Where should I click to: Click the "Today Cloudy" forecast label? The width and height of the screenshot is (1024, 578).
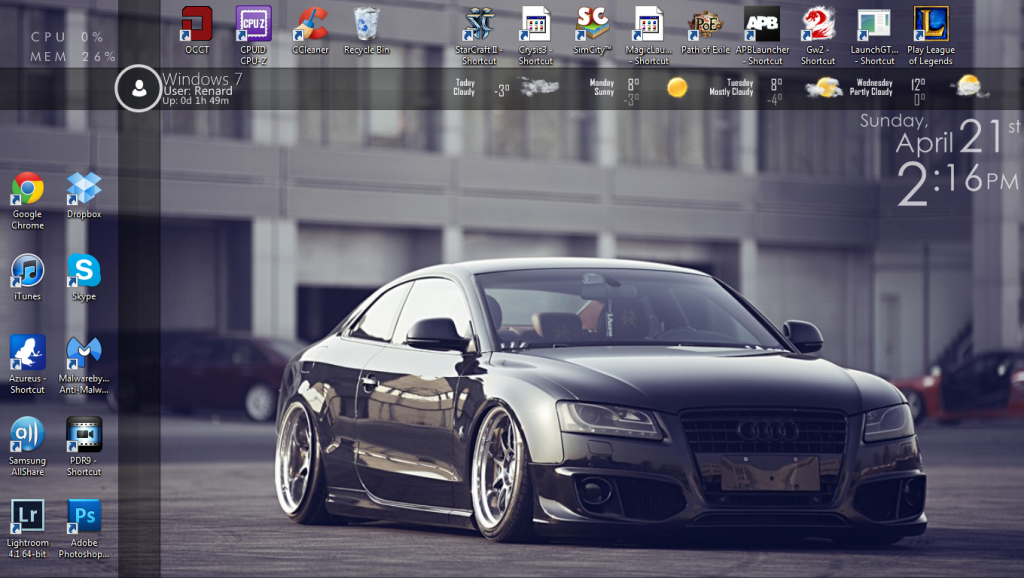pyautogui.click(x=464, y=88)
